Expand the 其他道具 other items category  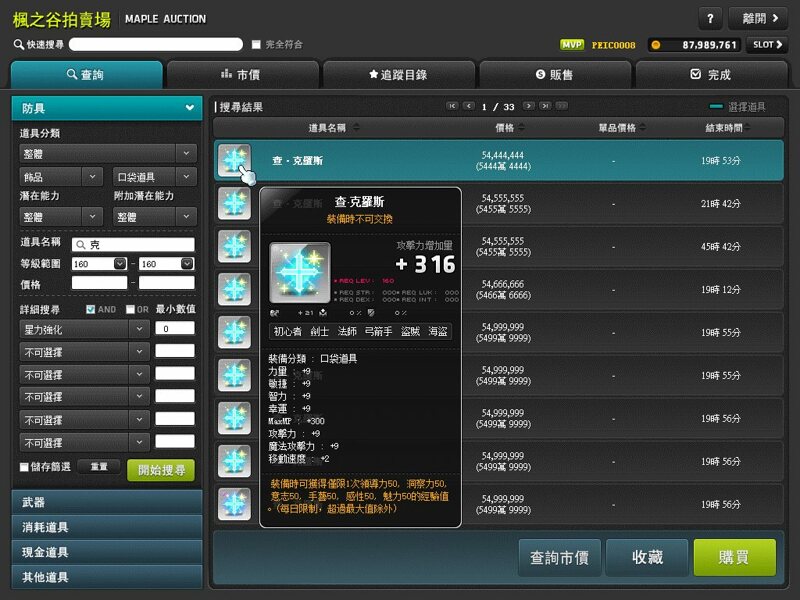pos(107,577)
